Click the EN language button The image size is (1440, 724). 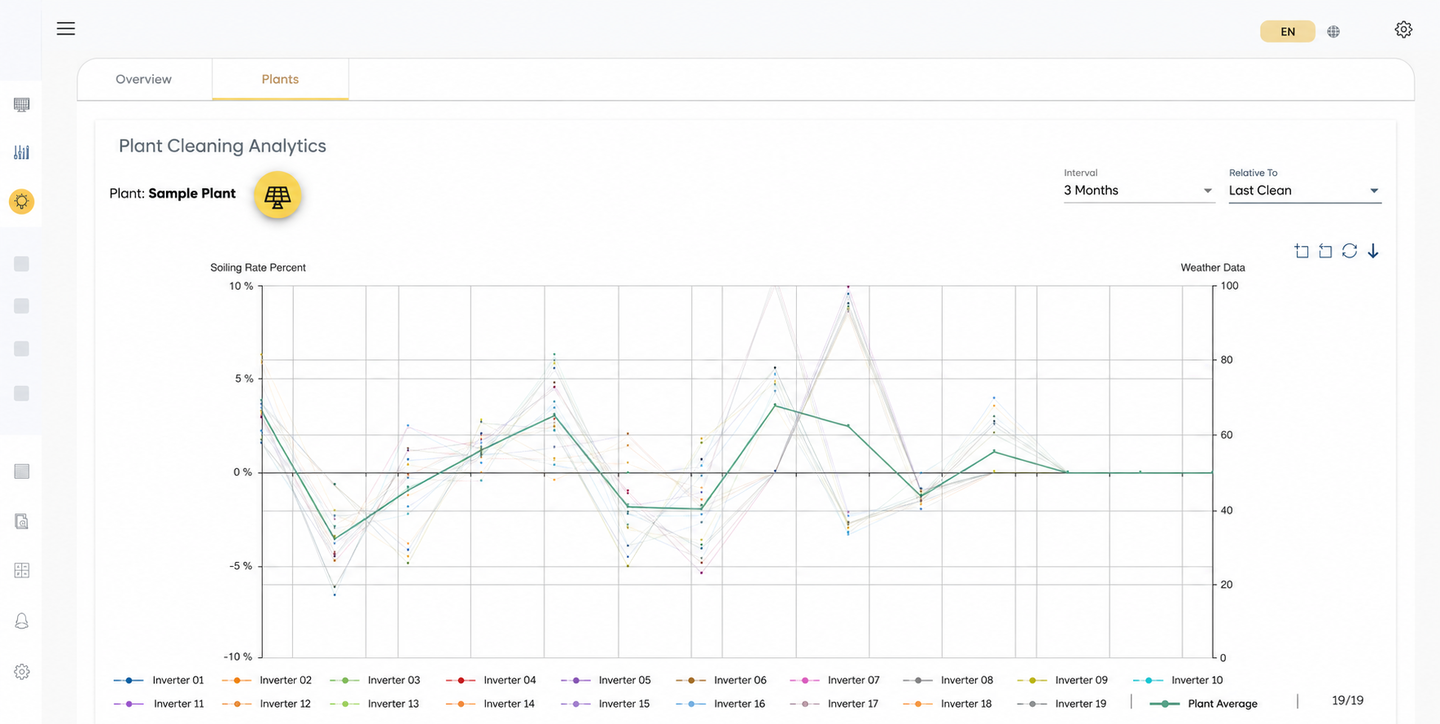[x=1288, y=32]
